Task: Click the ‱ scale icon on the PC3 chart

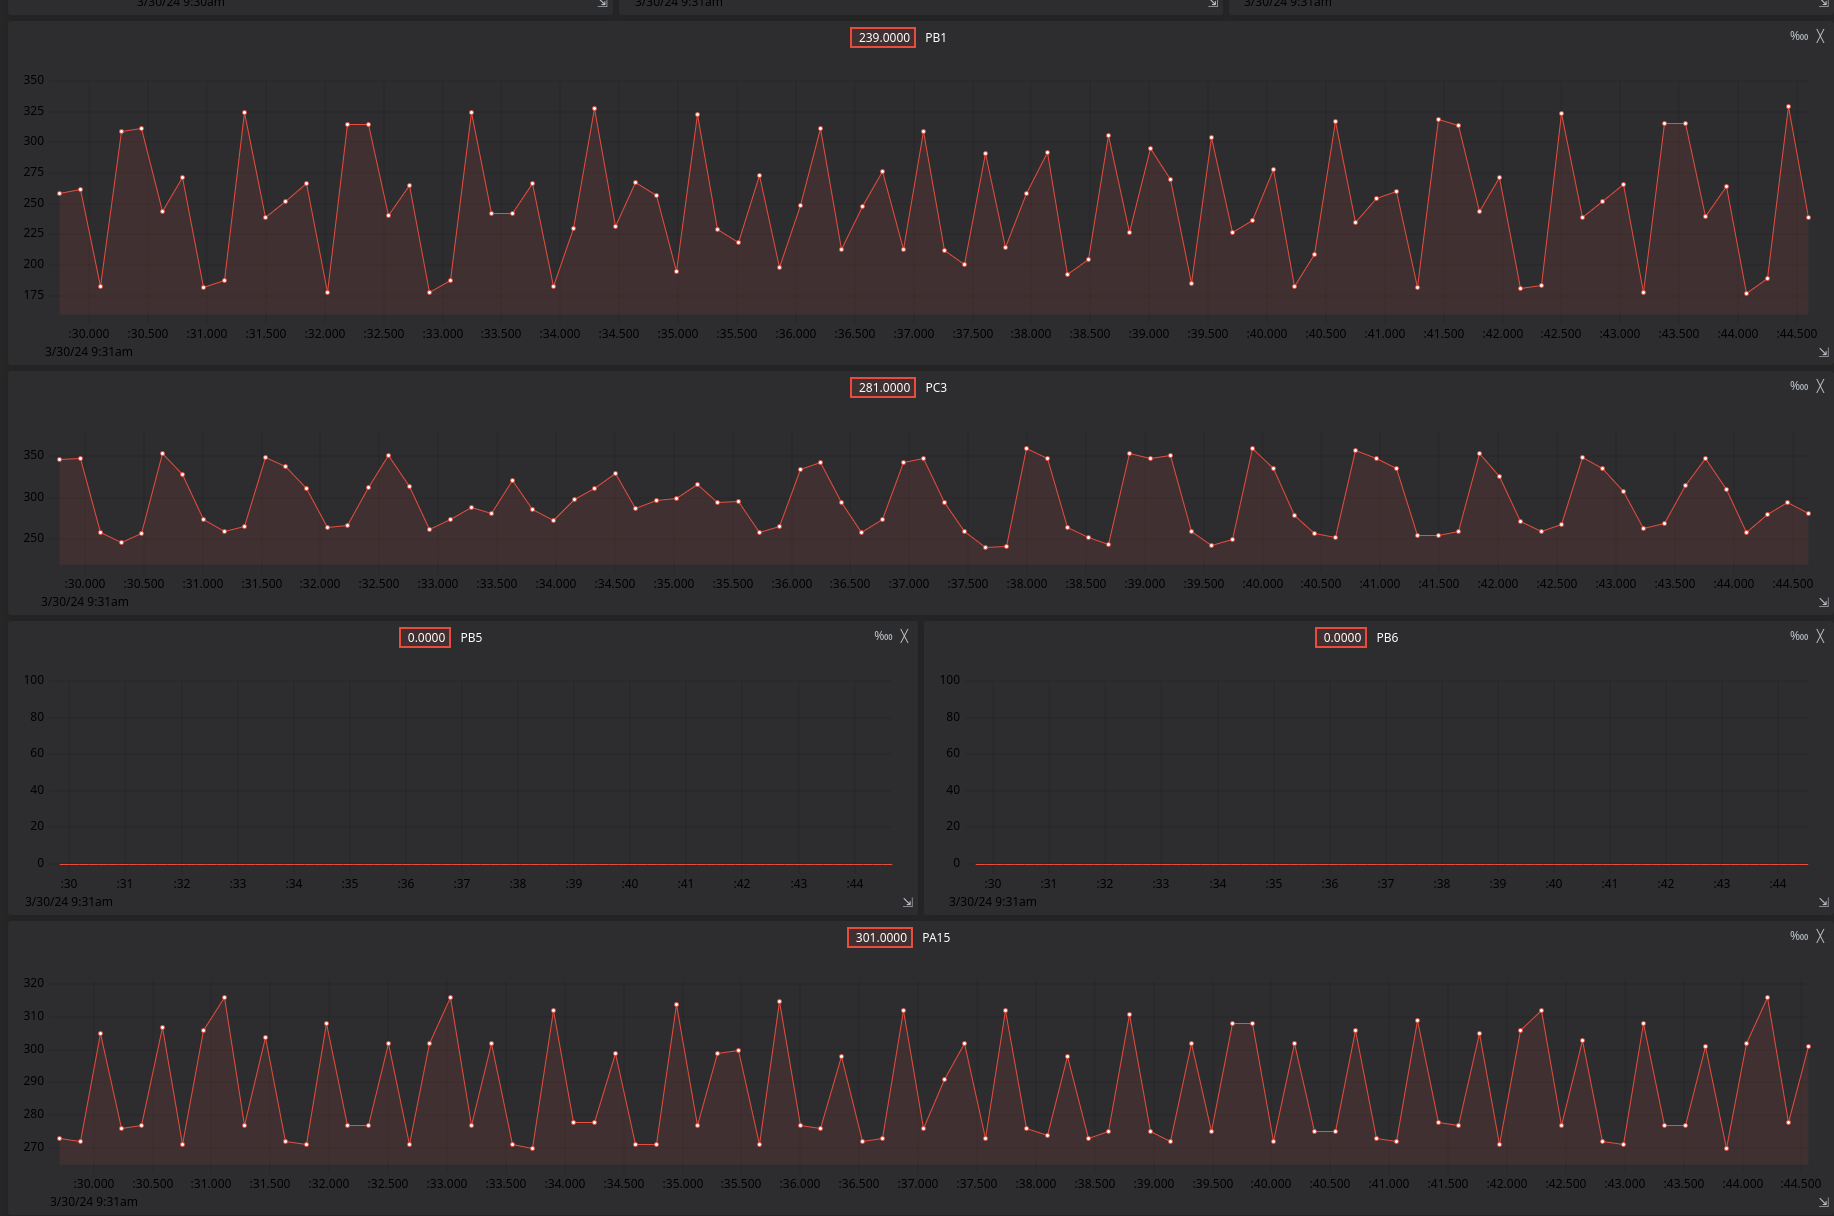Action: tap(1799, 386)
